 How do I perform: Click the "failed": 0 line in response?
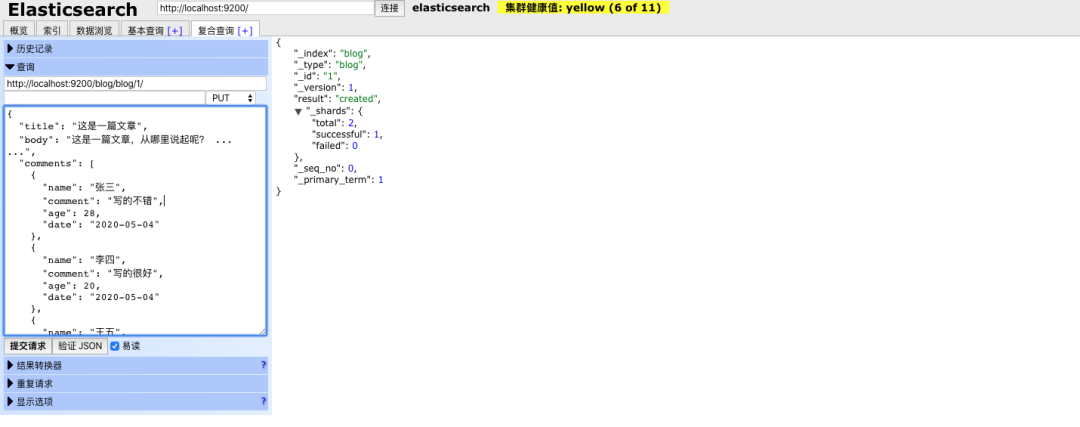coord(335,146)
